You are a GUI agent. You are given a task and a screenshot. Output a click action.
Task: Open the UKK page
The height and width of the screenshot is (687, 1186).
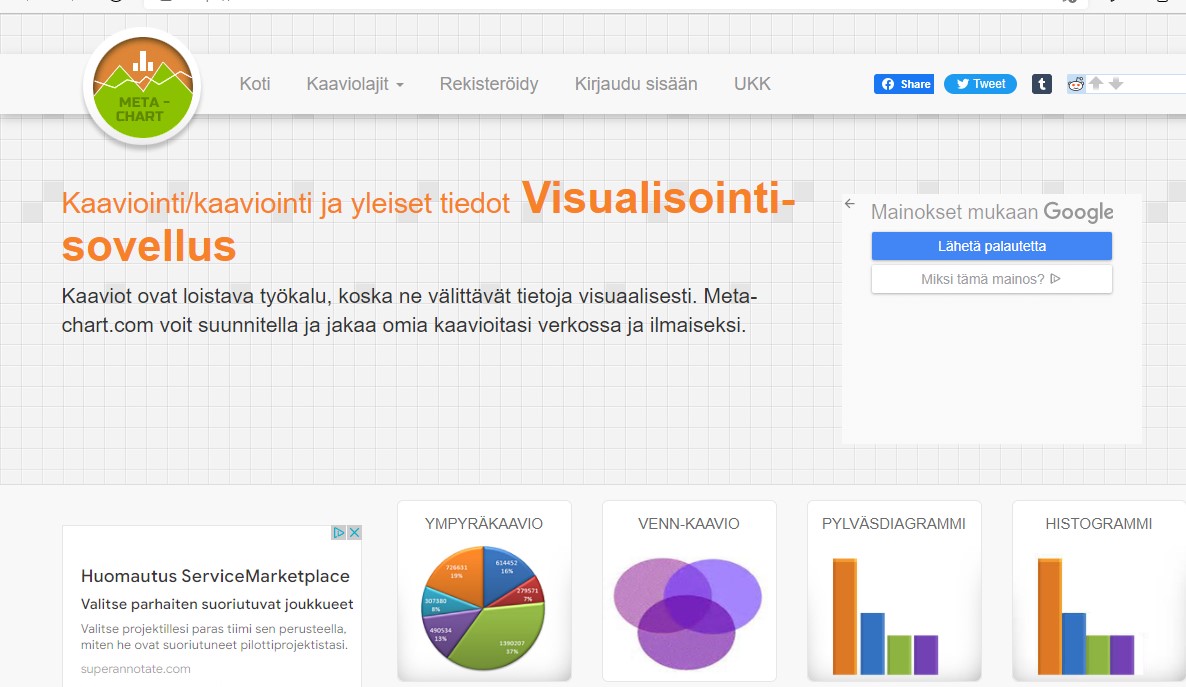(752, 84)
